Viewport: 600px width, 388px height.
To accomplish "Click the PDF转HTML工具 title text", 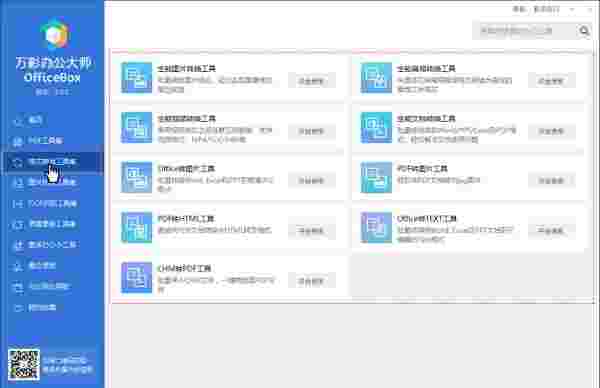I will [x=186, y=218].
